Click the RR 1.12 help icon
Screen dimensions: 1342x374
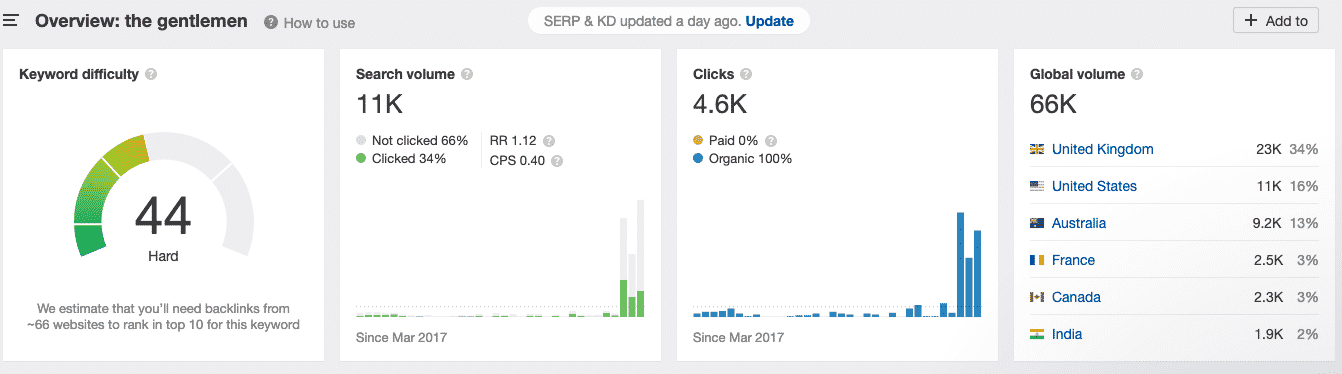click(x=549, y=141)
